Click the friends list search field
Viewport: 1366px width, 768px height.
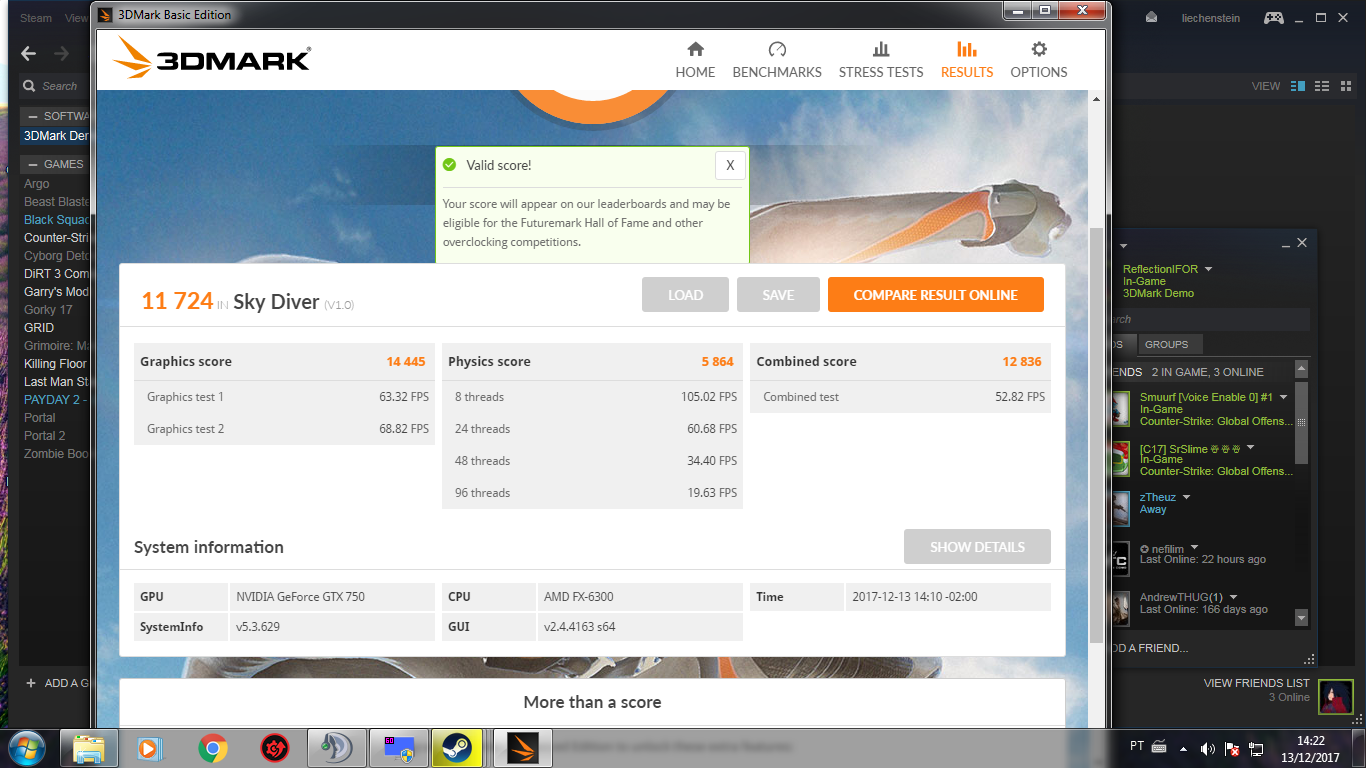tap(1209, 319)
